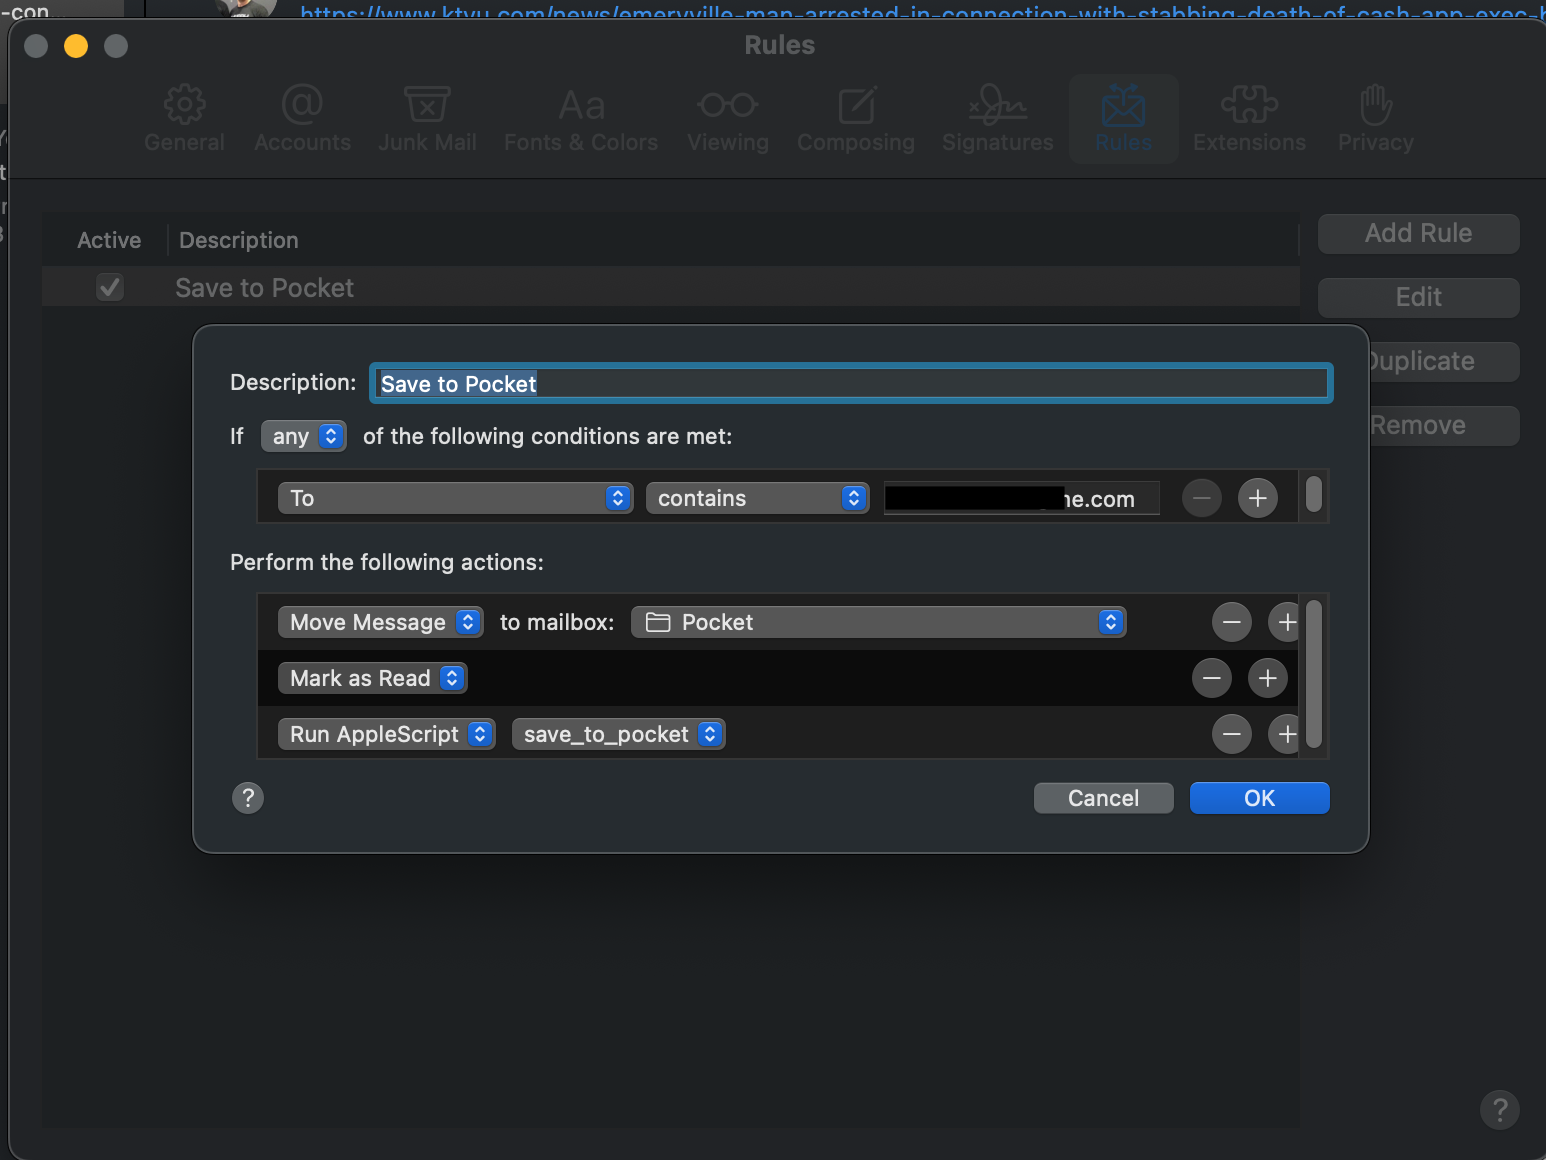Open the Junk Mail preferences icon
Screen dimensions: 1546x1160
point(427,119)
